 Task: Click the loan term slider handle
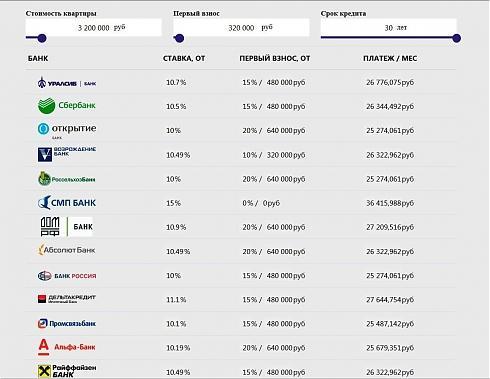(x=457, y=38)
